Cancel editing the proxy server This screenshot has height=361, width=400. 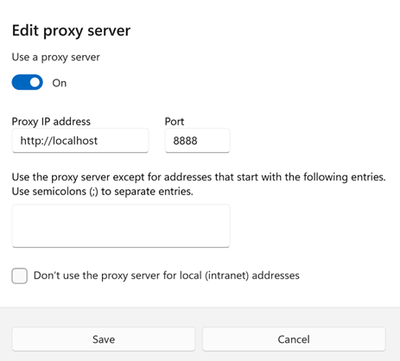(294, 339)
